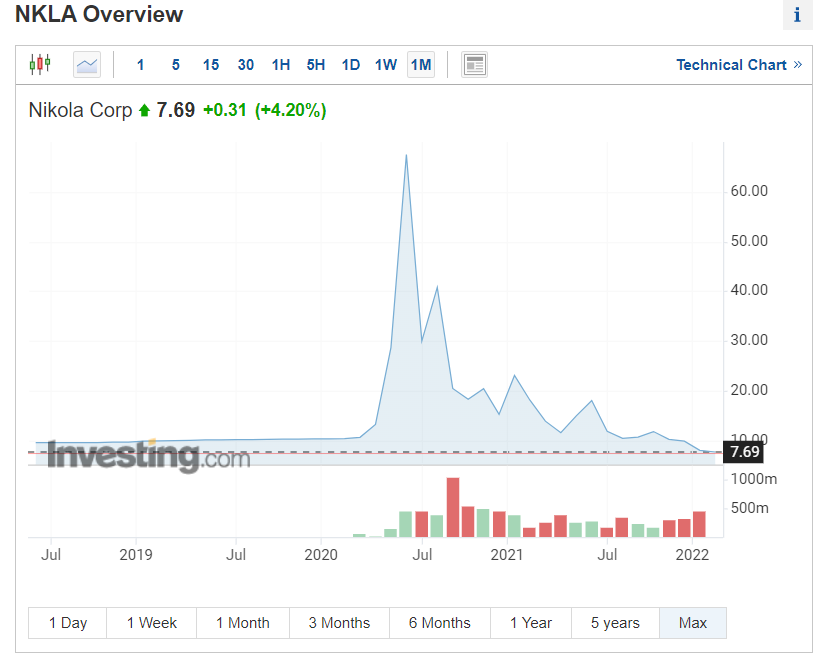Screen dimensions: 817x659
Task: Switch to candlestick chart type
Action: tap(40, 65)
